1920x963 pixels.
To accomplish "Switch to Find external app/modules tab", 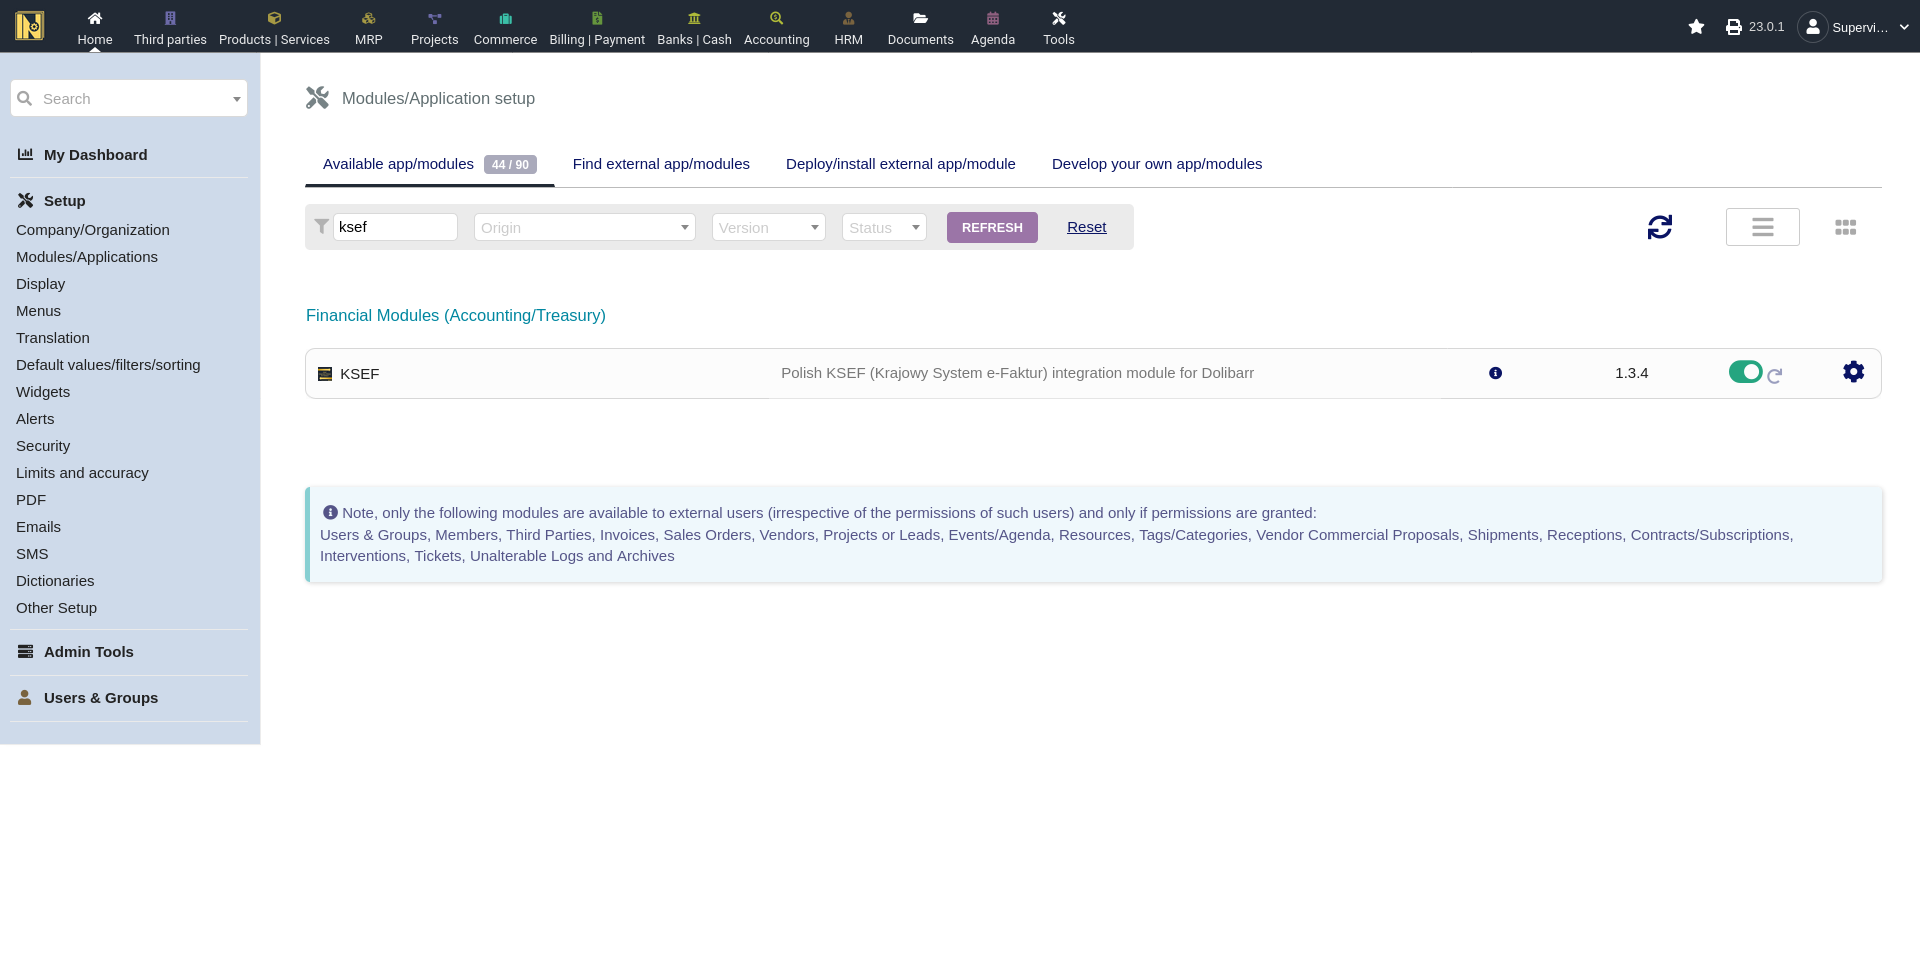I will pos(661,164).
